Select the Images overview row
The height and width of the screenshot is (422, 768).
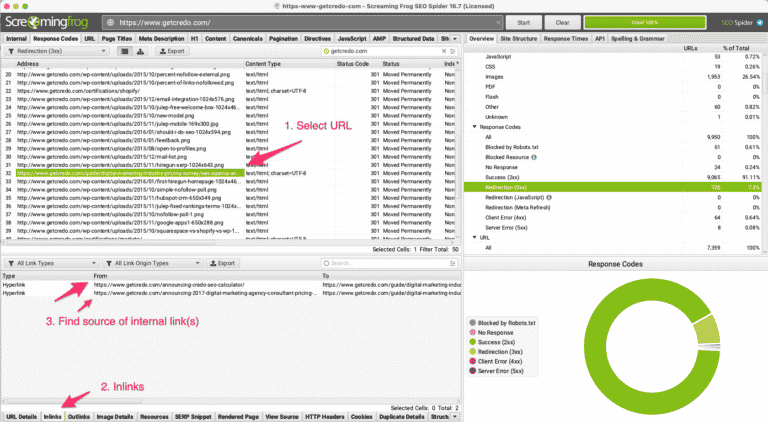click(613, 76)
